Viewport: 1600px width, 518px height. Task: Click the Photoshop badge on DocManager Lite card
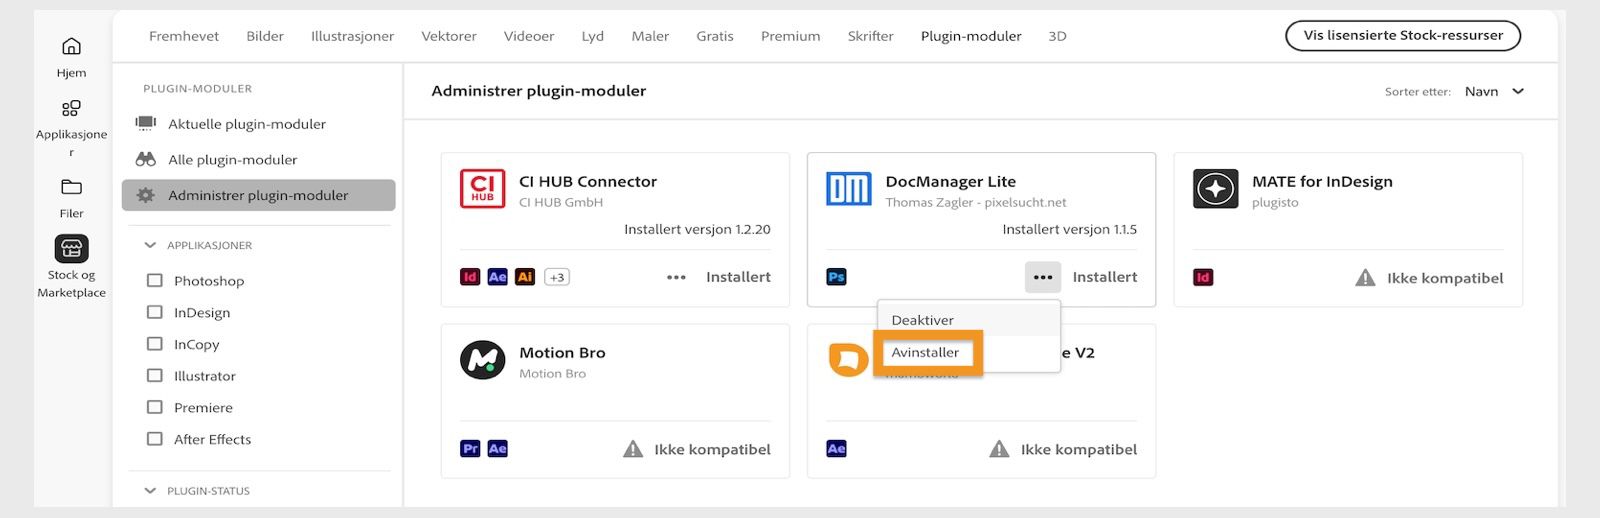pyautogui.click(x=837, y=277)
